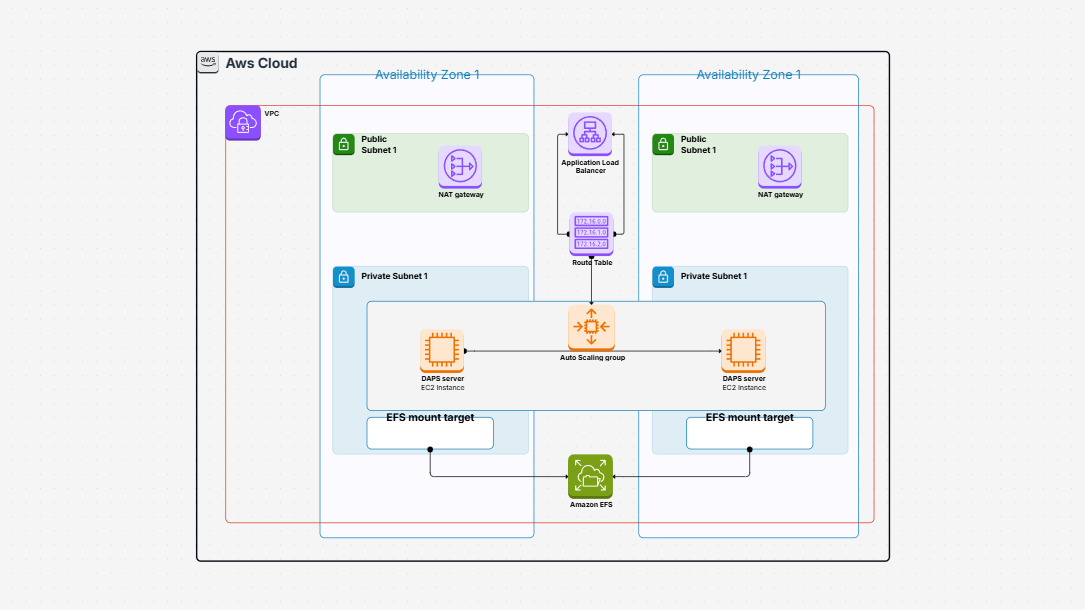Screen dimensions: 1085x610
Task: Select the Application Load Balancer icon
Action: 590,134
